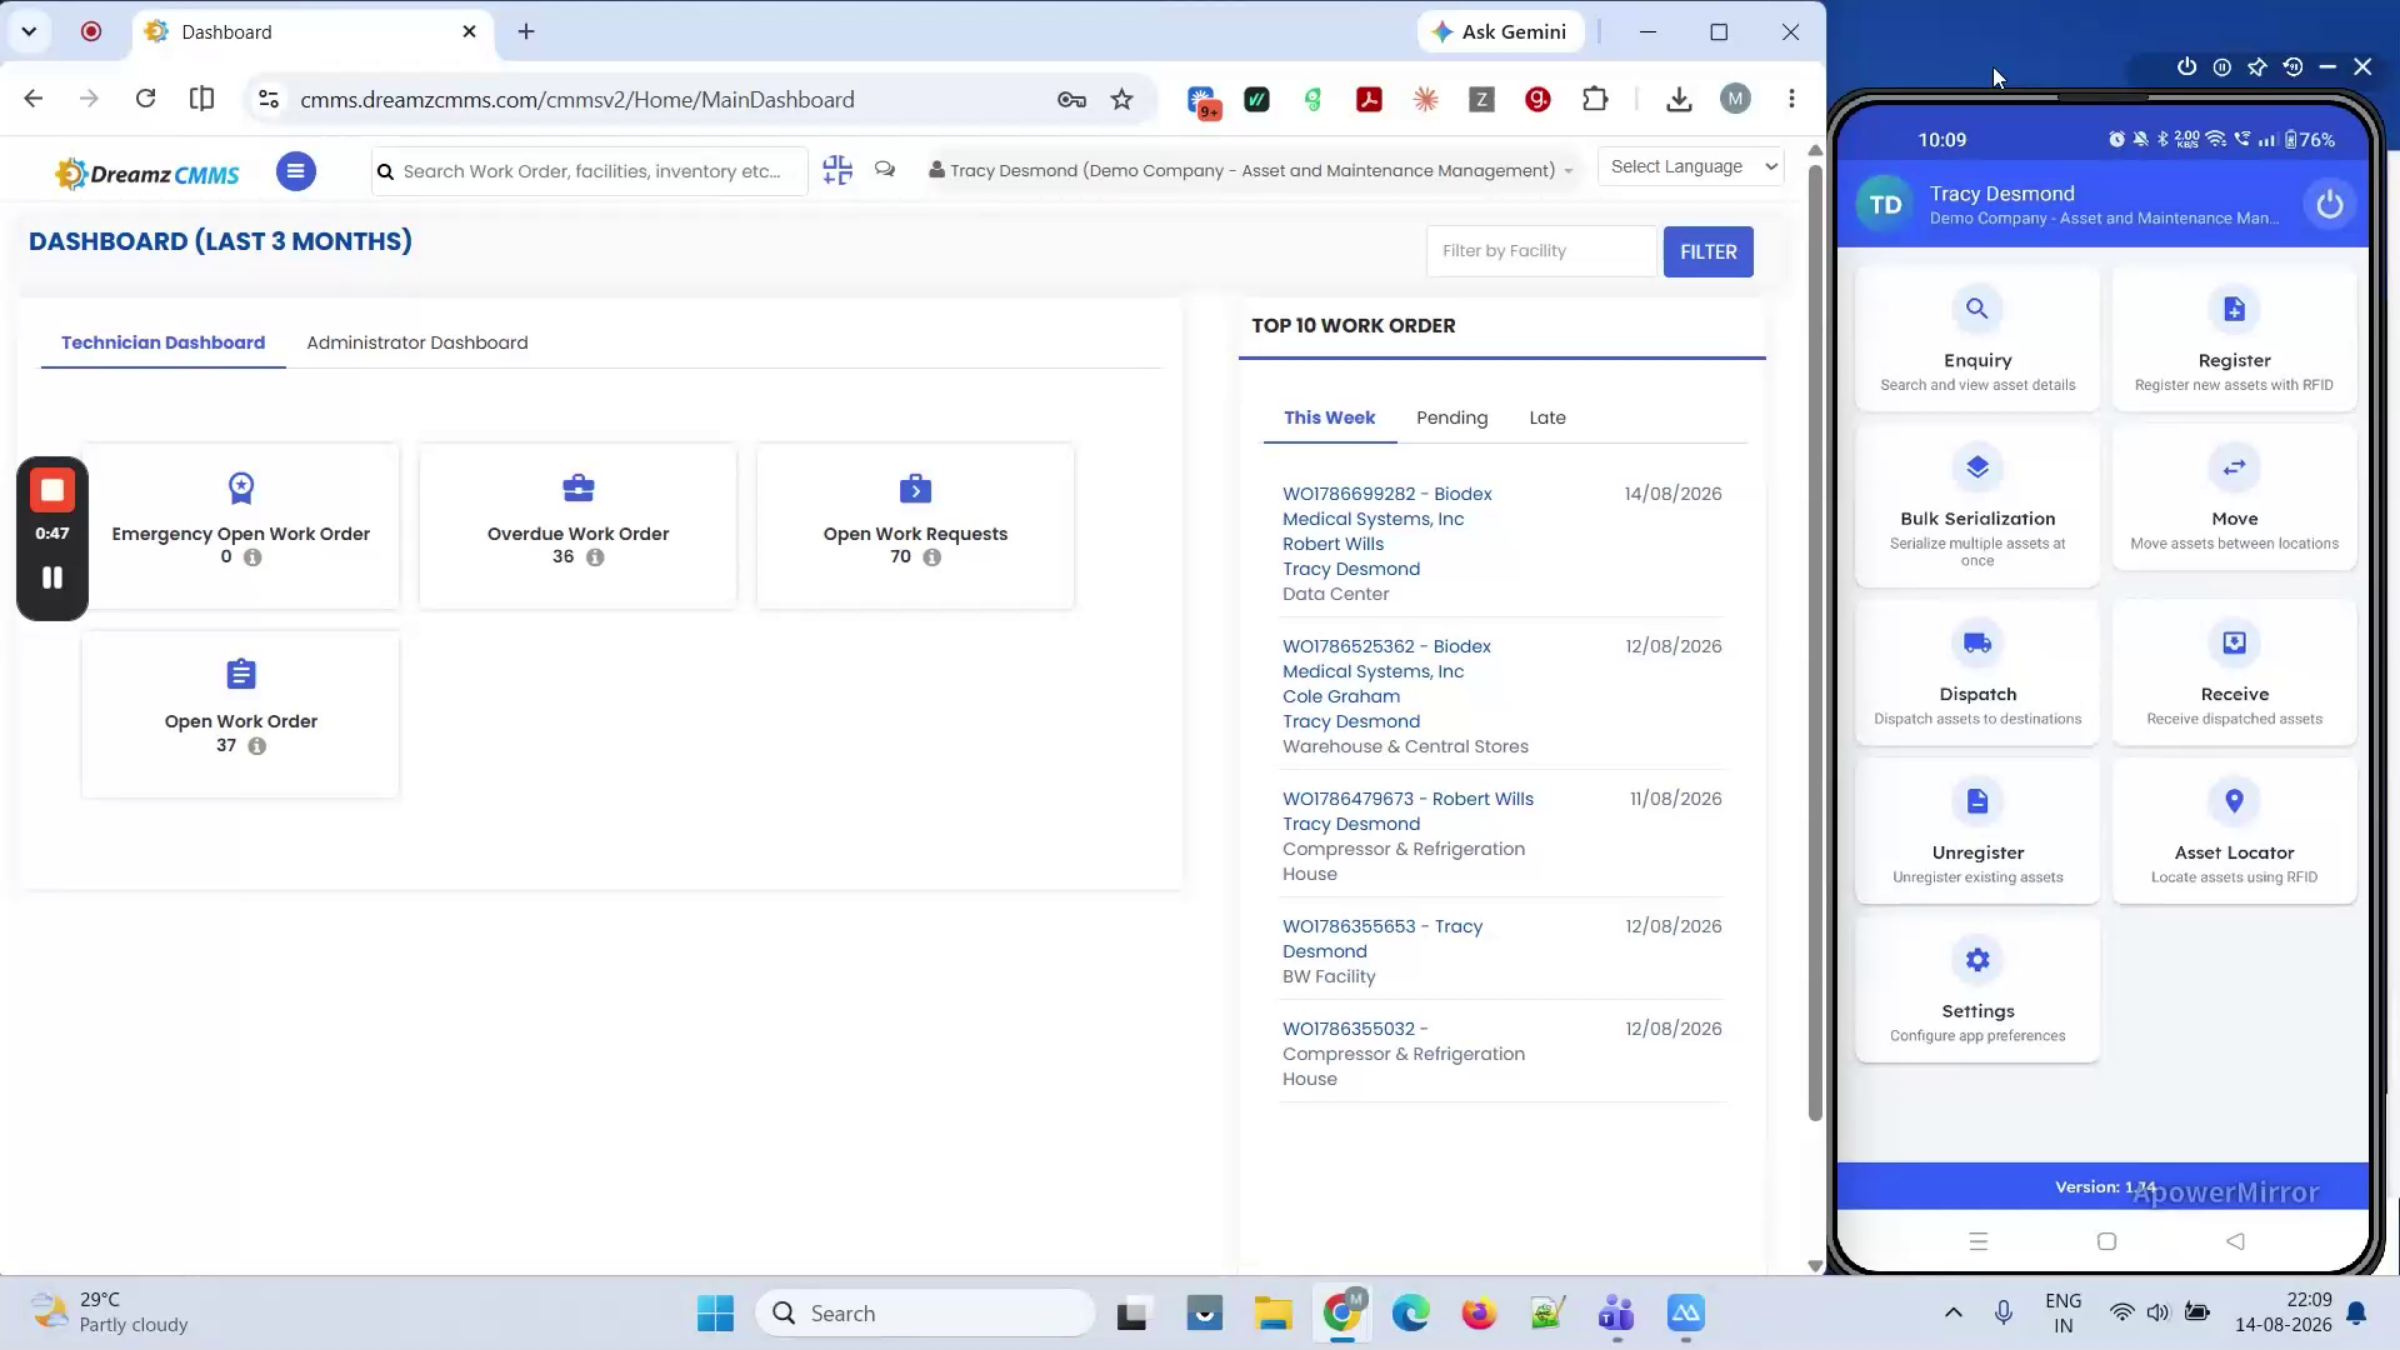Tap Unregister tile in the phone app
Viewport: 2400px width, 1350px height.
[x=1977, y=831]
